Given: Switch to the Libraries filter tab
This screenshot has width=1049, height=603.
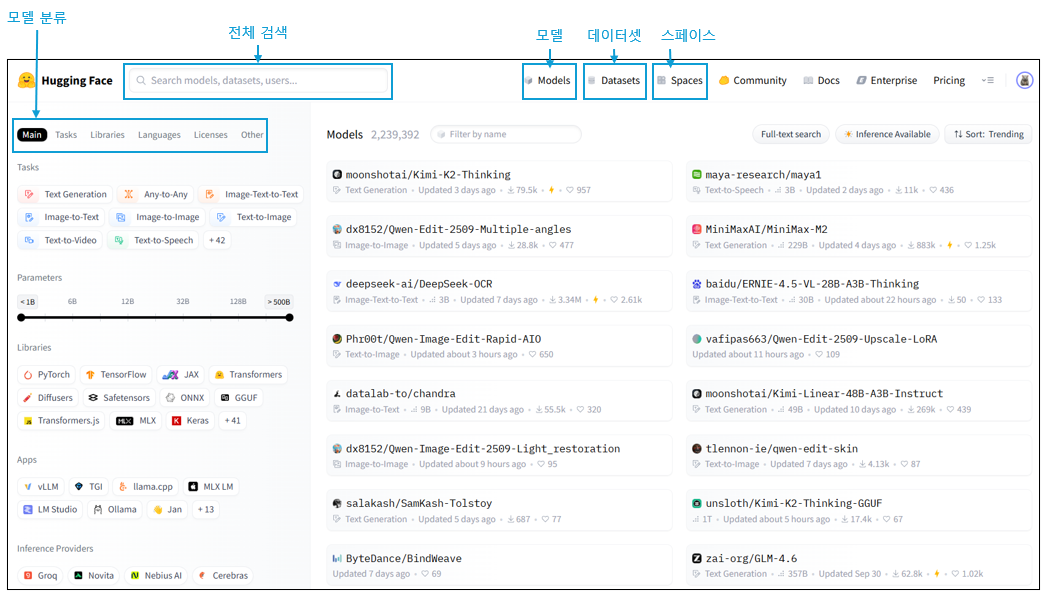Looking at the screenshot, I should [107, 135].
